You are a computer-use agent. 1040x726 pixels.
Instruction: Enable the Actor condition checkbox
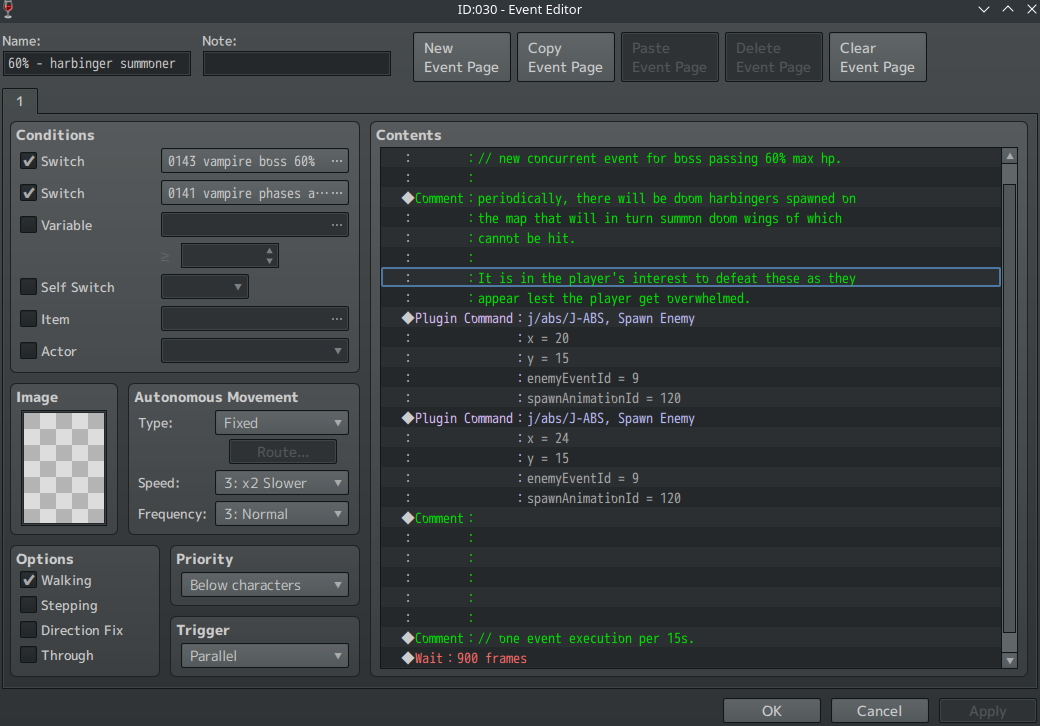pos(29,351)
